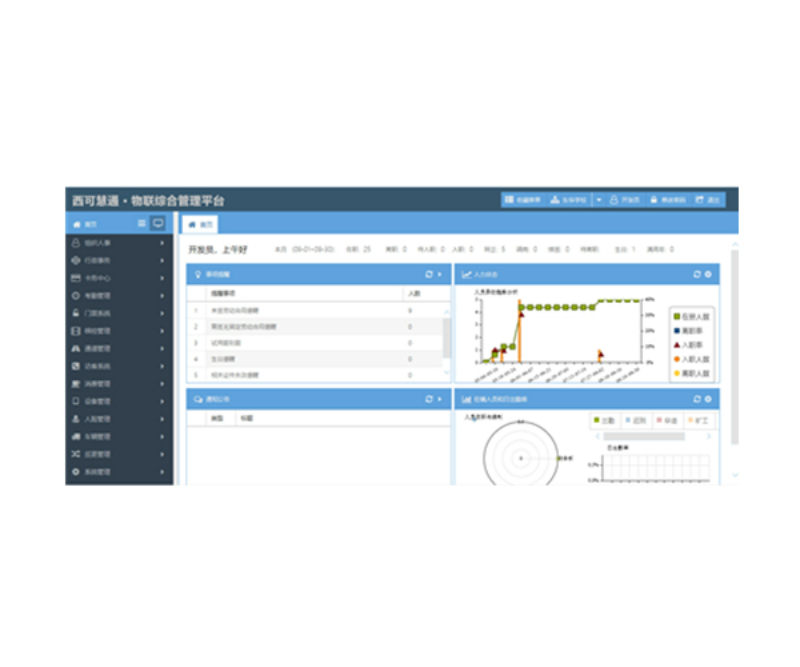Image resolution: width=800 pixels, height=667 pixels.
Task: Open gear settings of the bottom bar-chart panel
Action: coord(708,399)
